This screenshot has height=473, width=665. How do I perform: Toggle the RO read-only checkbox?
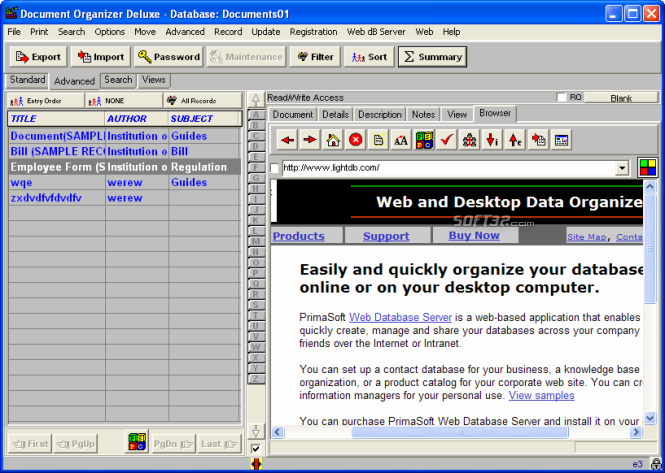pos(562,98)
